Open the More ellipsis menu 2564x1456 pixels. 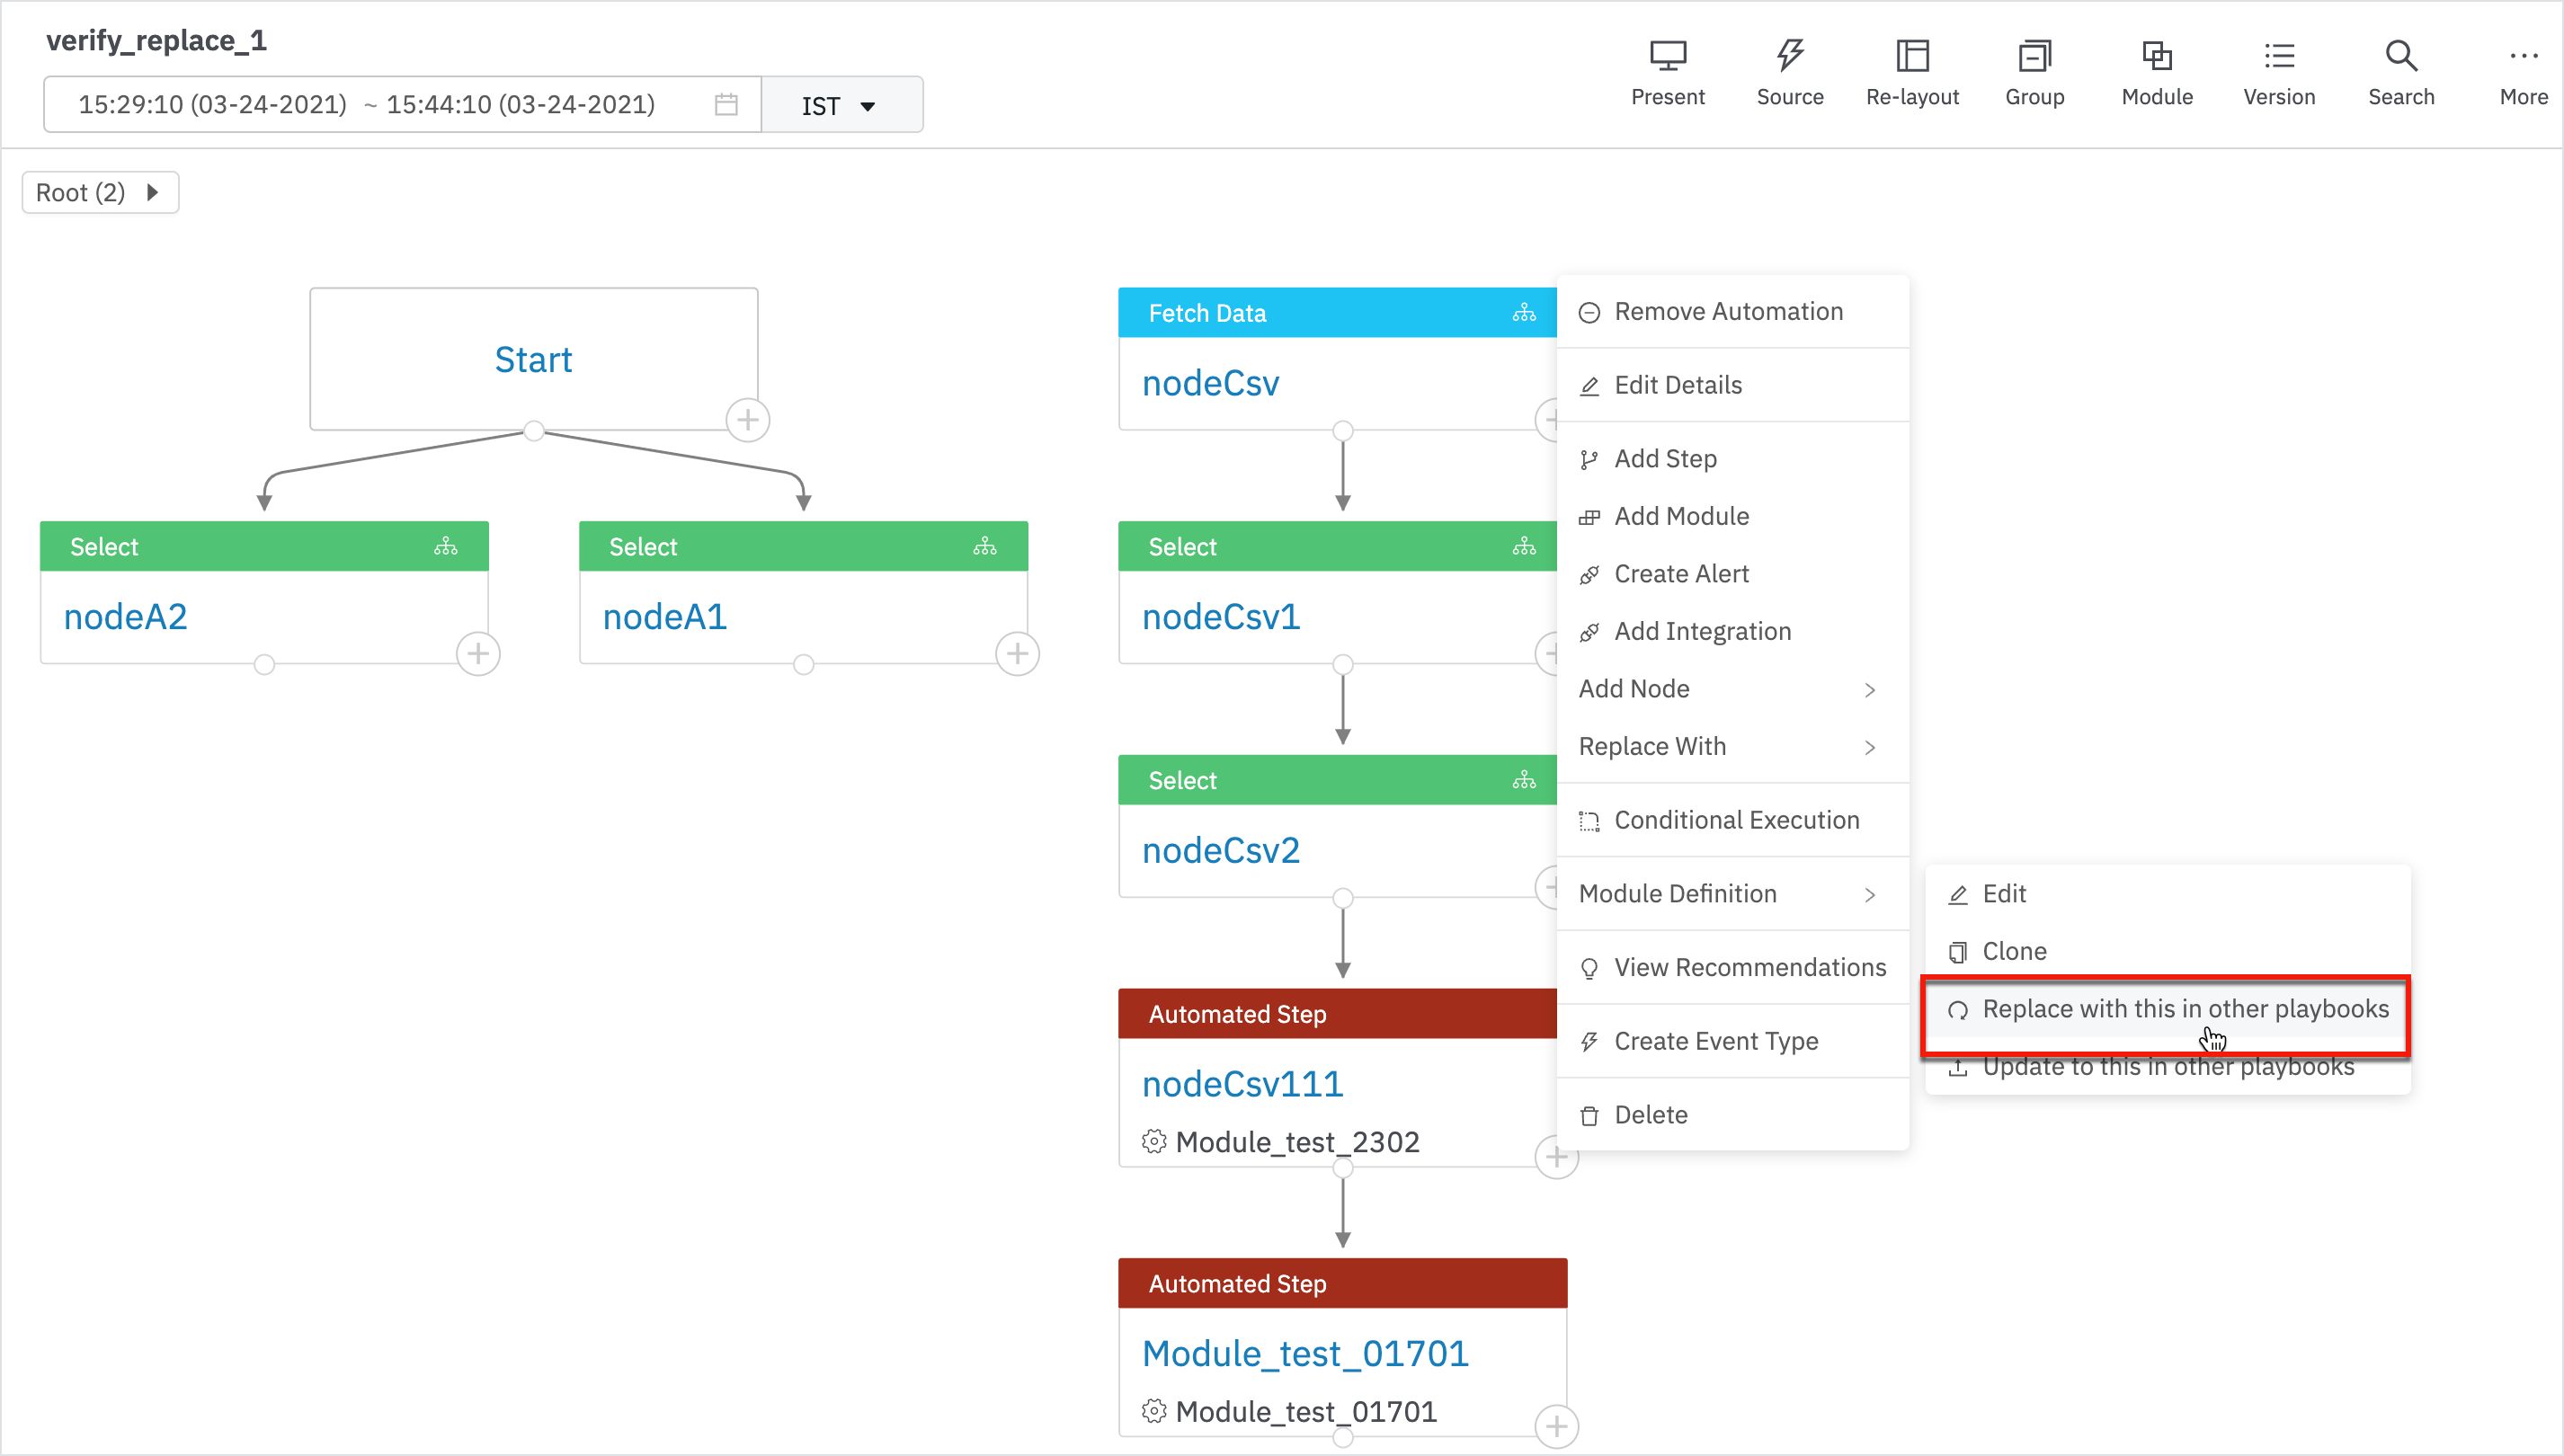[x=2523, y=56]
